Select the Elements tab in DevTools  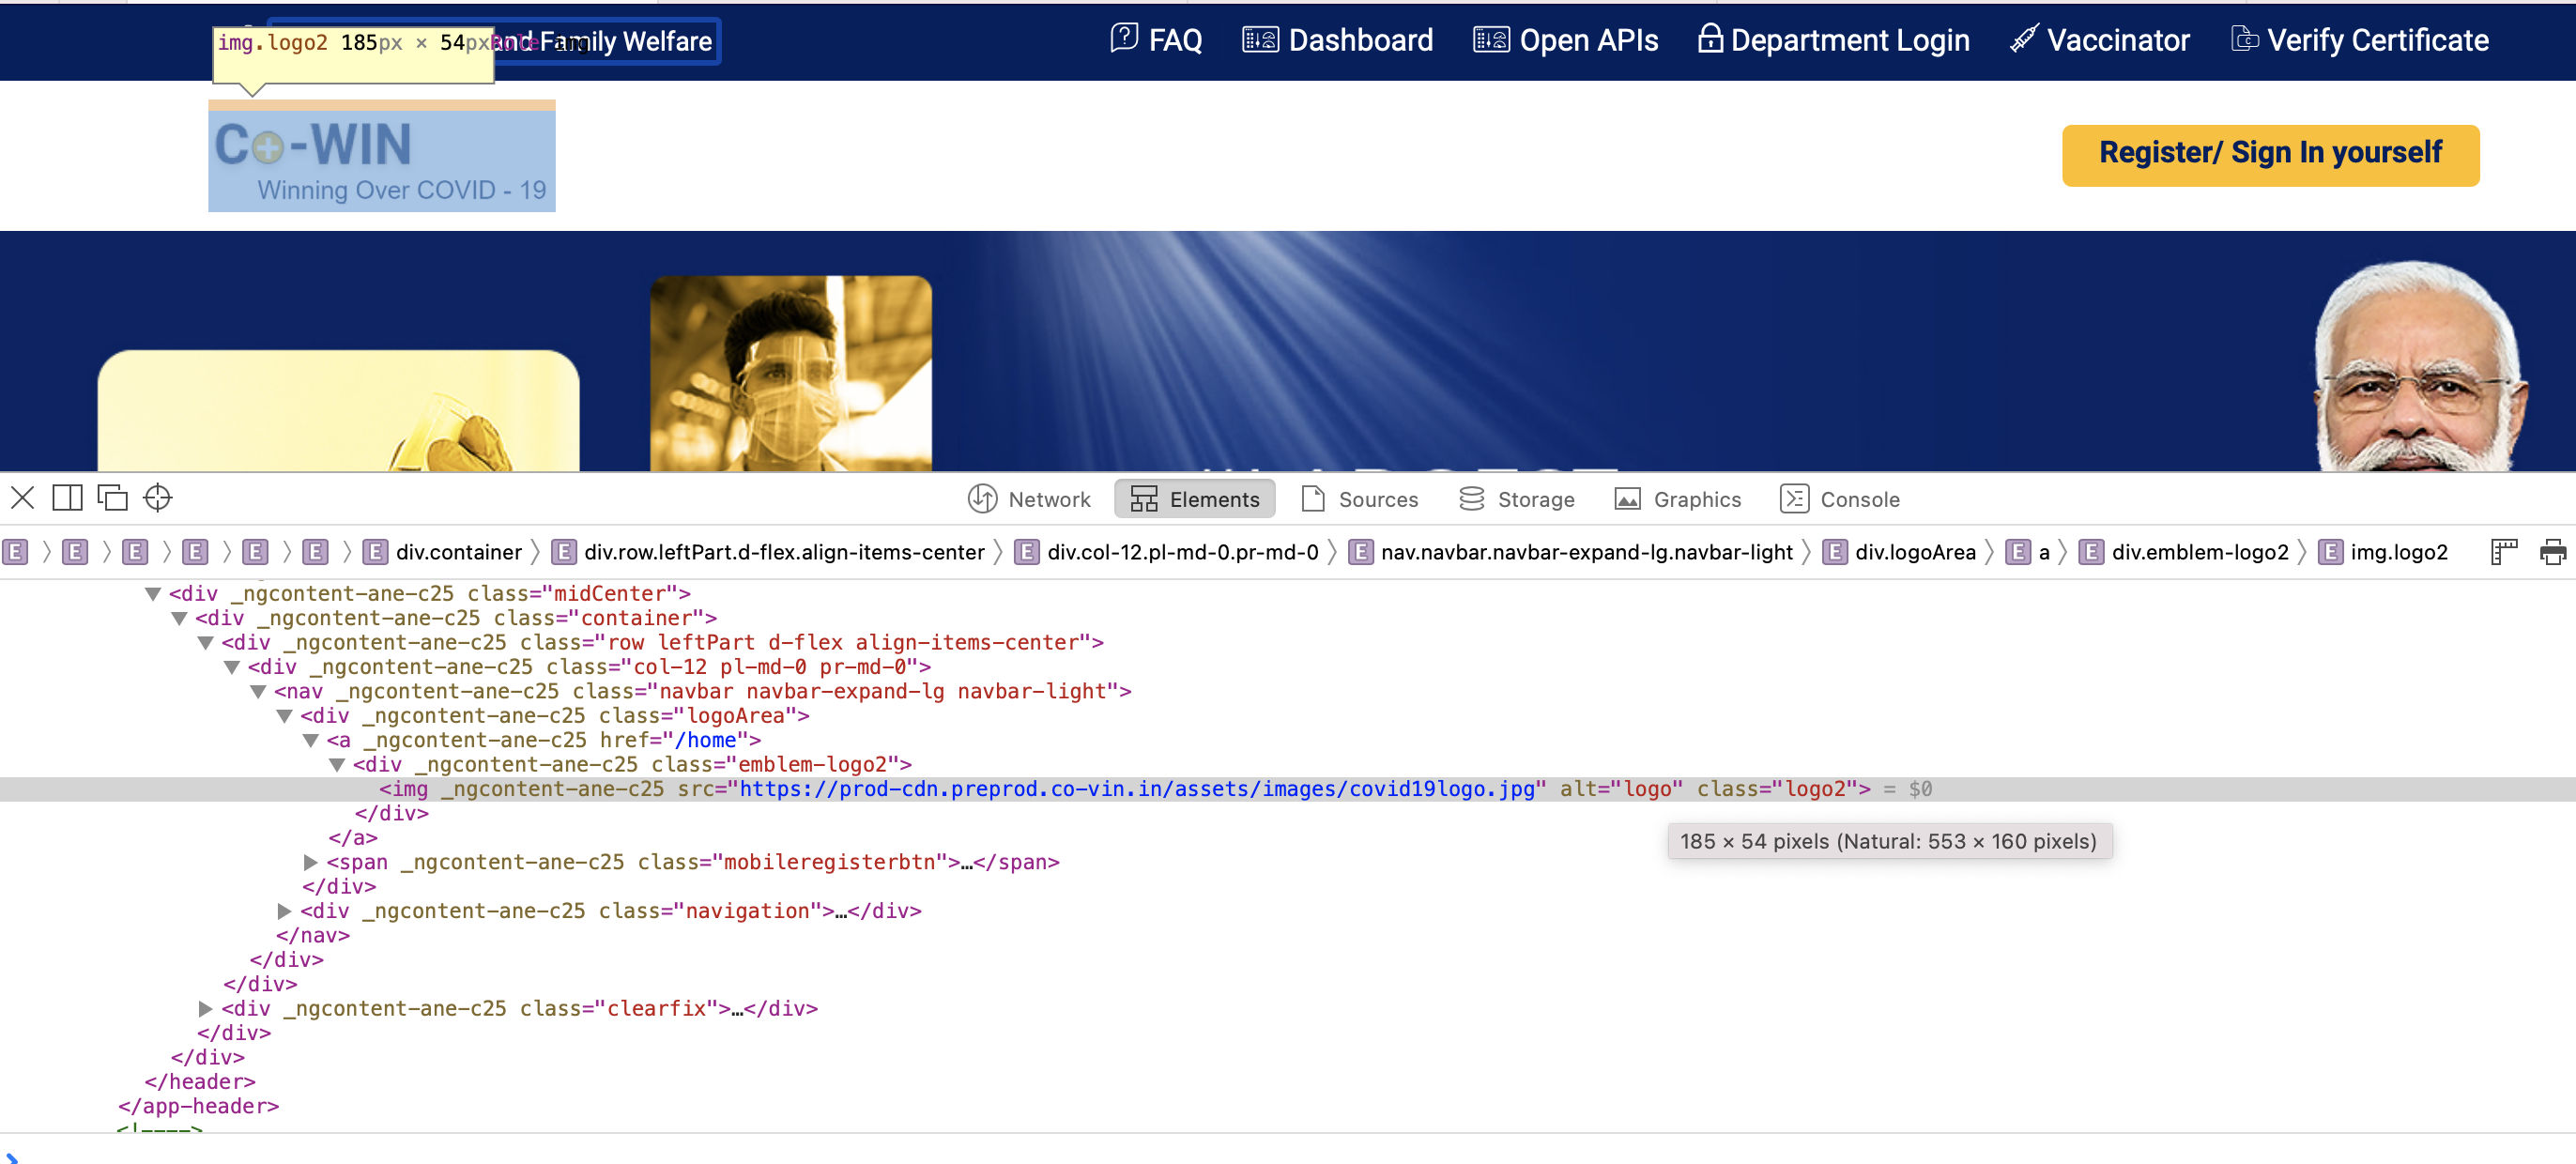[1194, 499]
